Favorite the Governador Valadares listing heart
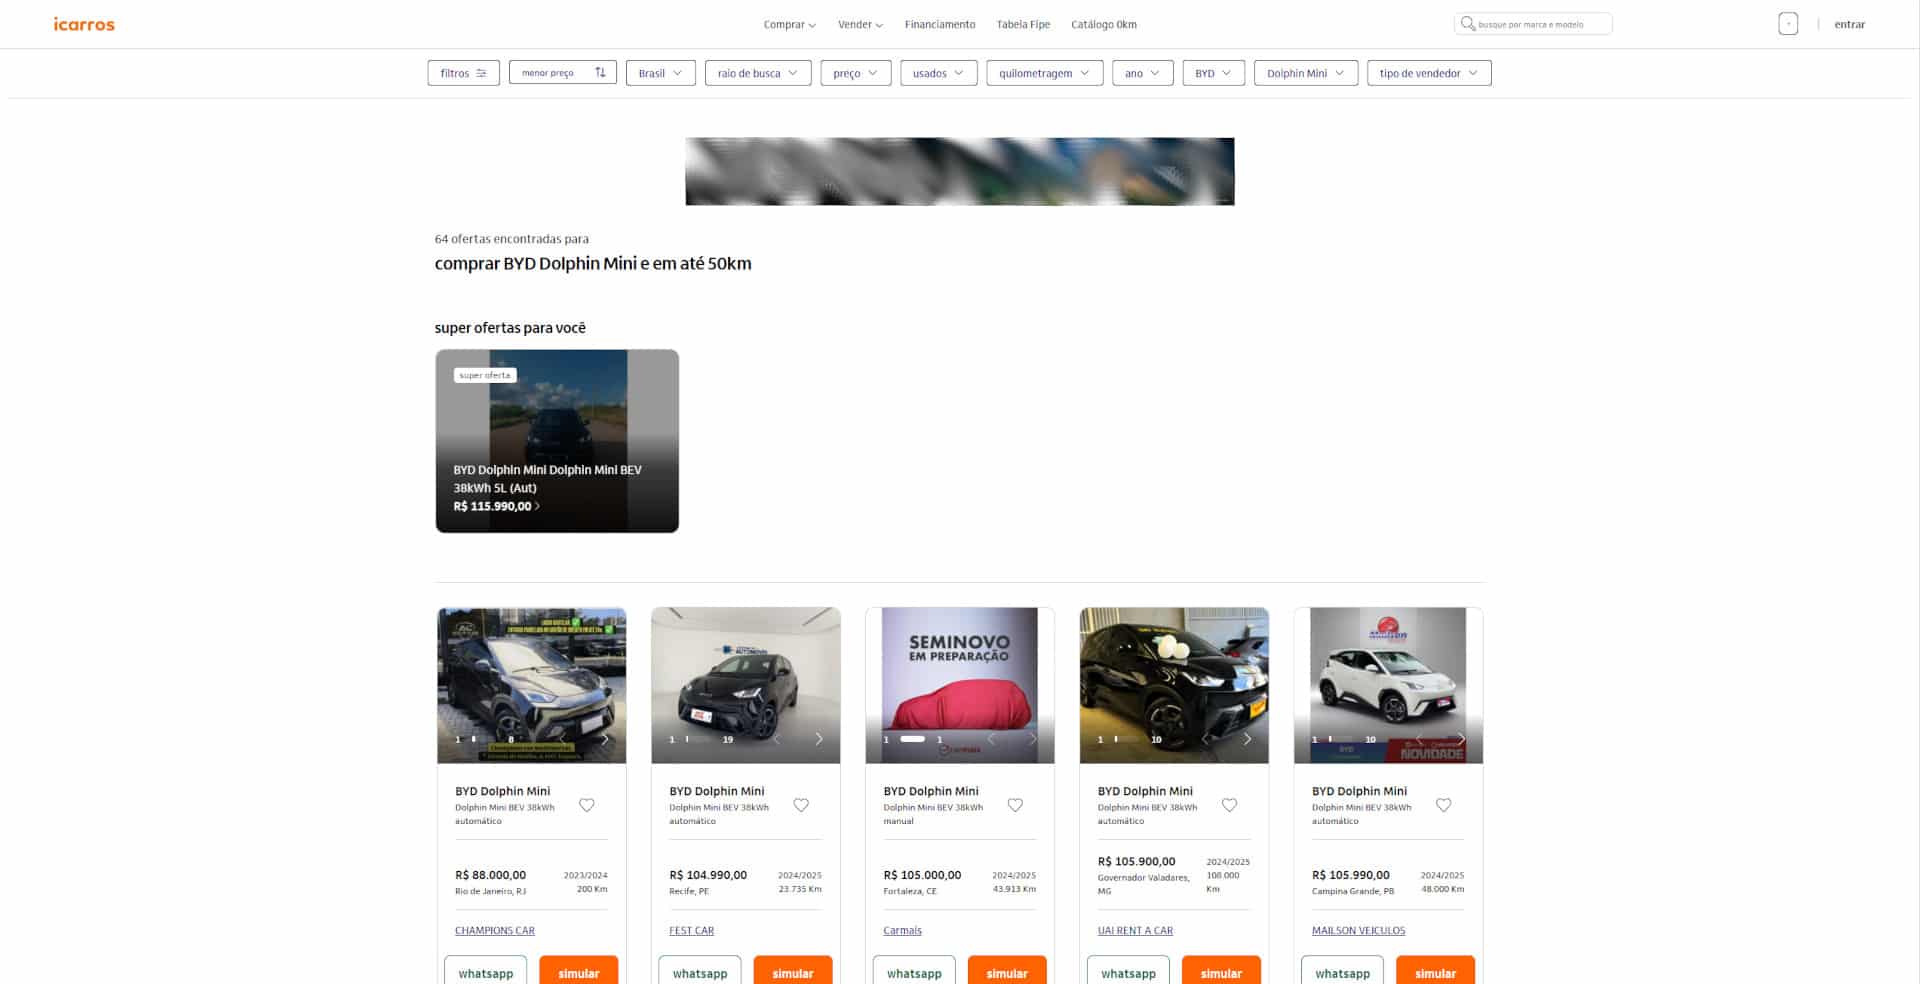Image resolution: width=1920 pixels, height=984 pixels. 1229,805
